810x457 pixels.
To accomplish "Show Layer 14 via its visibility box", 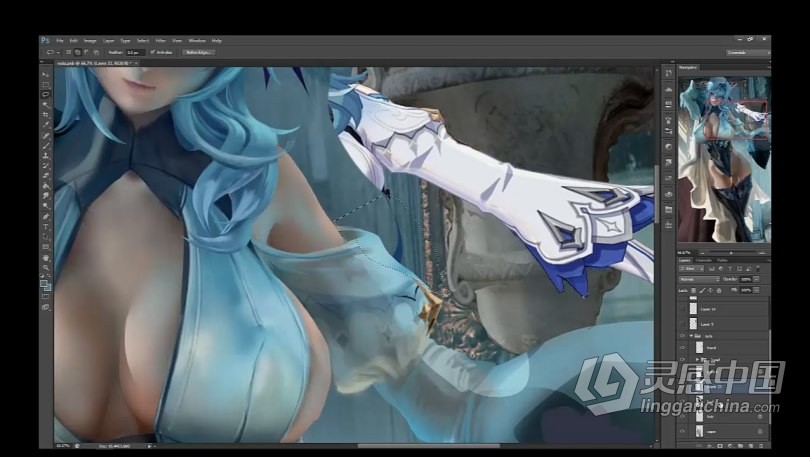I will [x=682, y=309].
